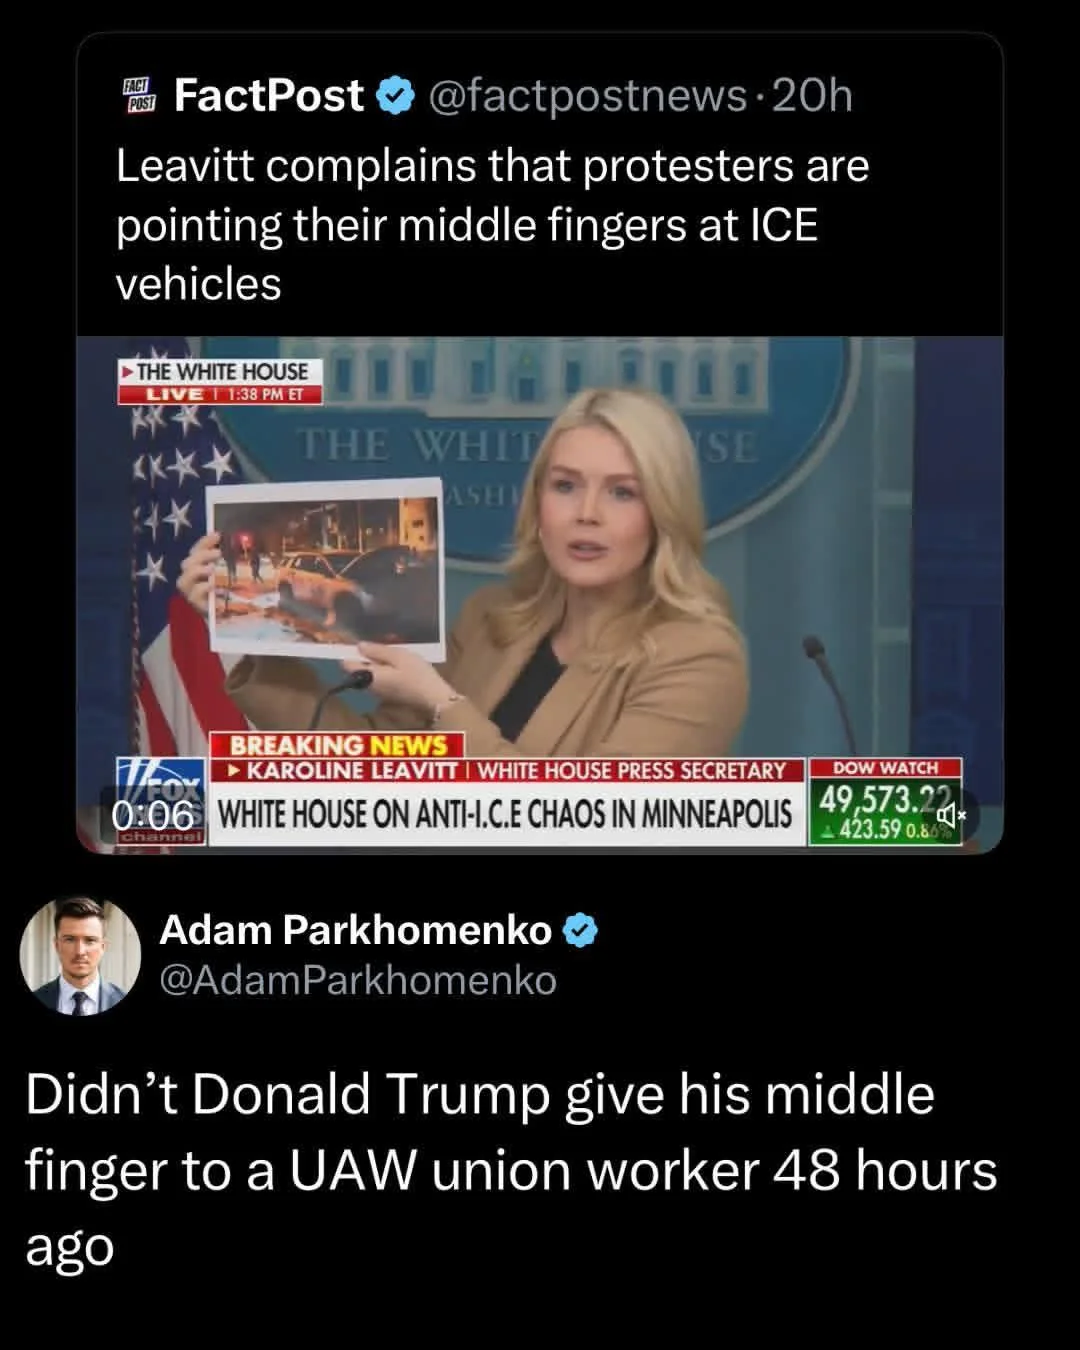Open the @factpostnews handle
Viewport: 1080px width, 1350px height.
[587, 97]
